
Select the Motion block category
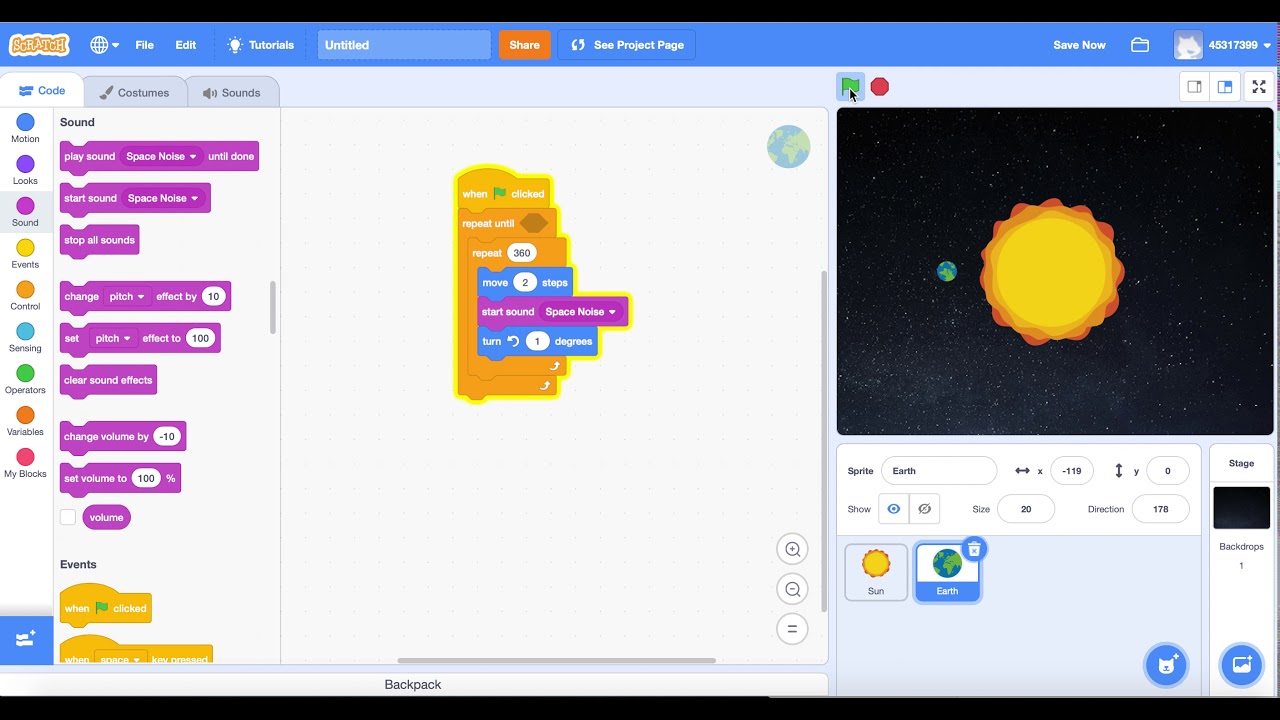coord(25,129)
